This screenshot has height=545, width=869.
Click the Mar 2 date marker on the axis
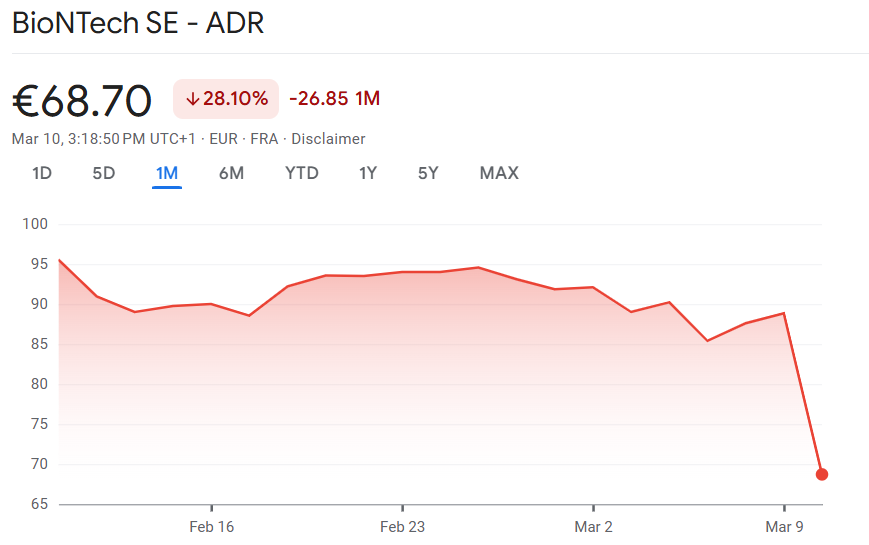[593, 526]
